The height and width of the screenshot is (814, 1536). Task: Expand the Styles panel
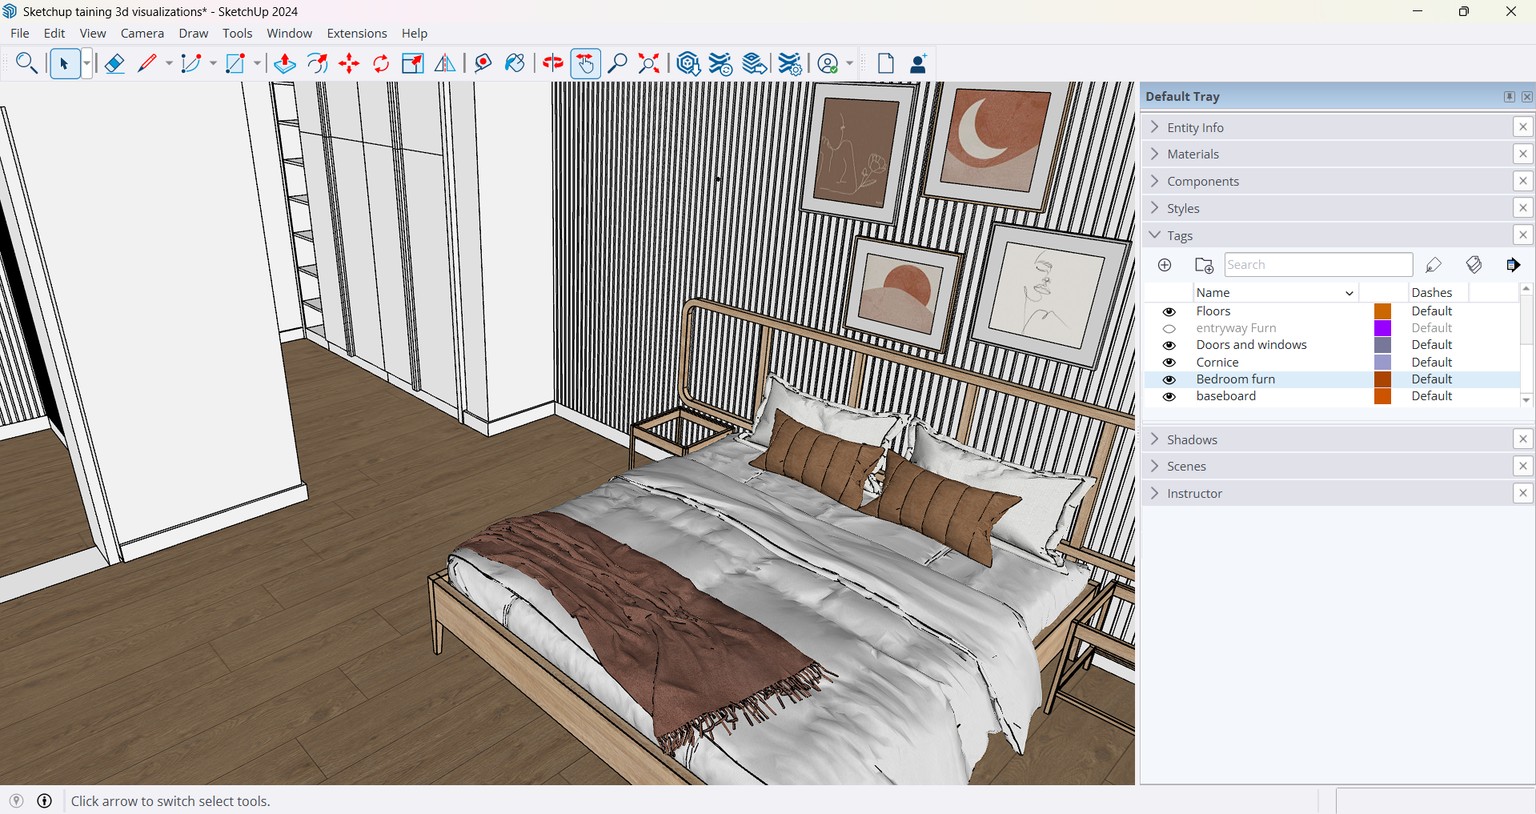point(1155,208)
